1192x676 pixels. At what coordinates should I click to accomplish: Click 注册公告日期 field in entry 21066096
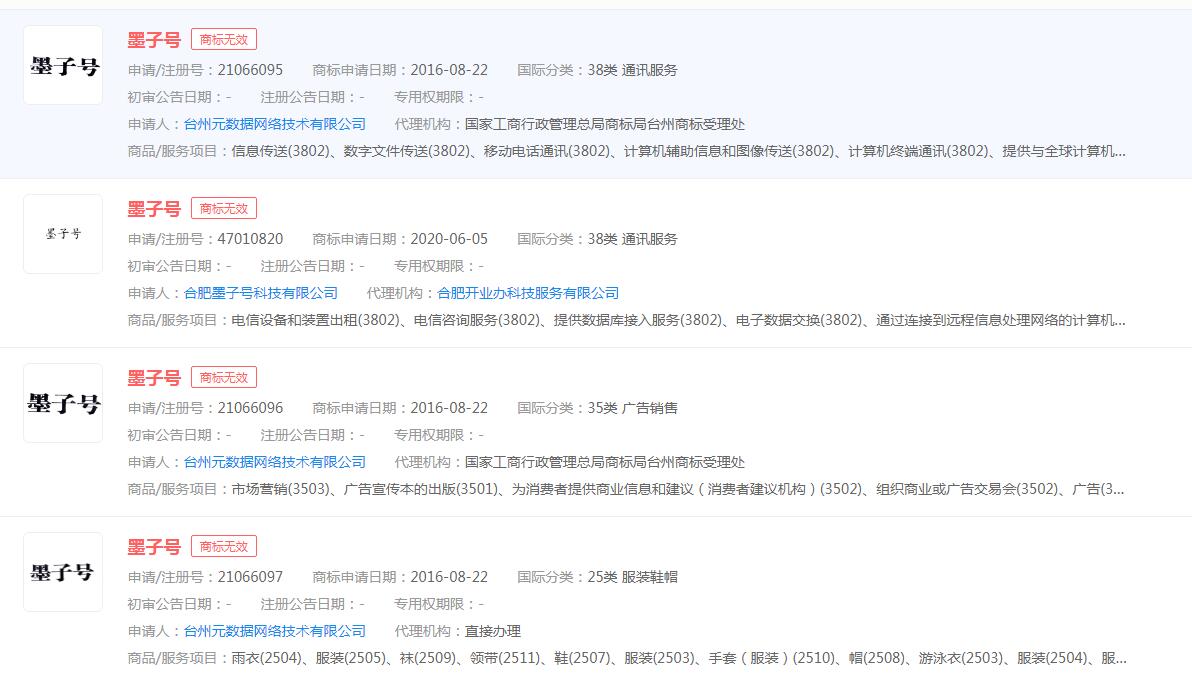click(x=312, y=435)
